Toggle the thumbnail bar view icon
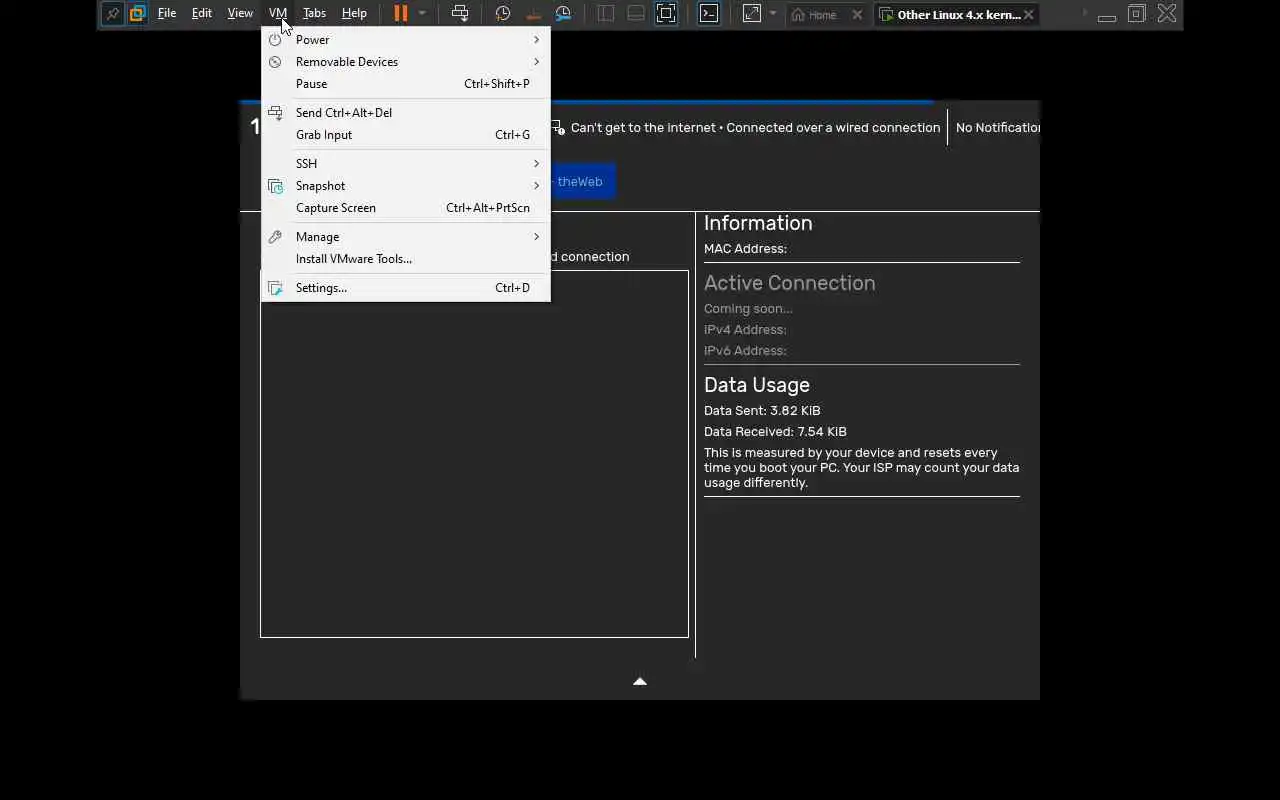The height and width of the screenshot is (800, 1280). (636, 13)
